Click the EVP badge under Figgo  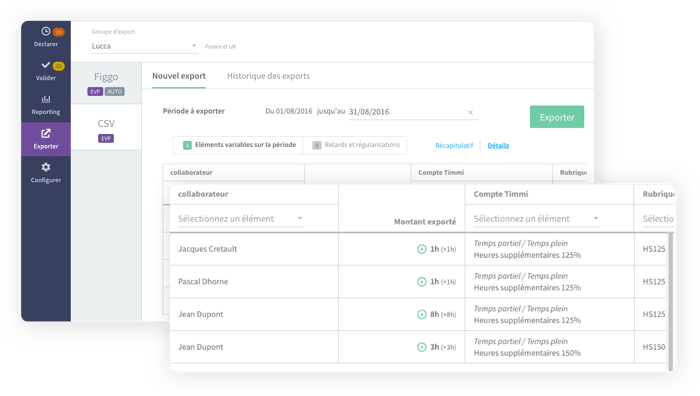click(95, 92)
